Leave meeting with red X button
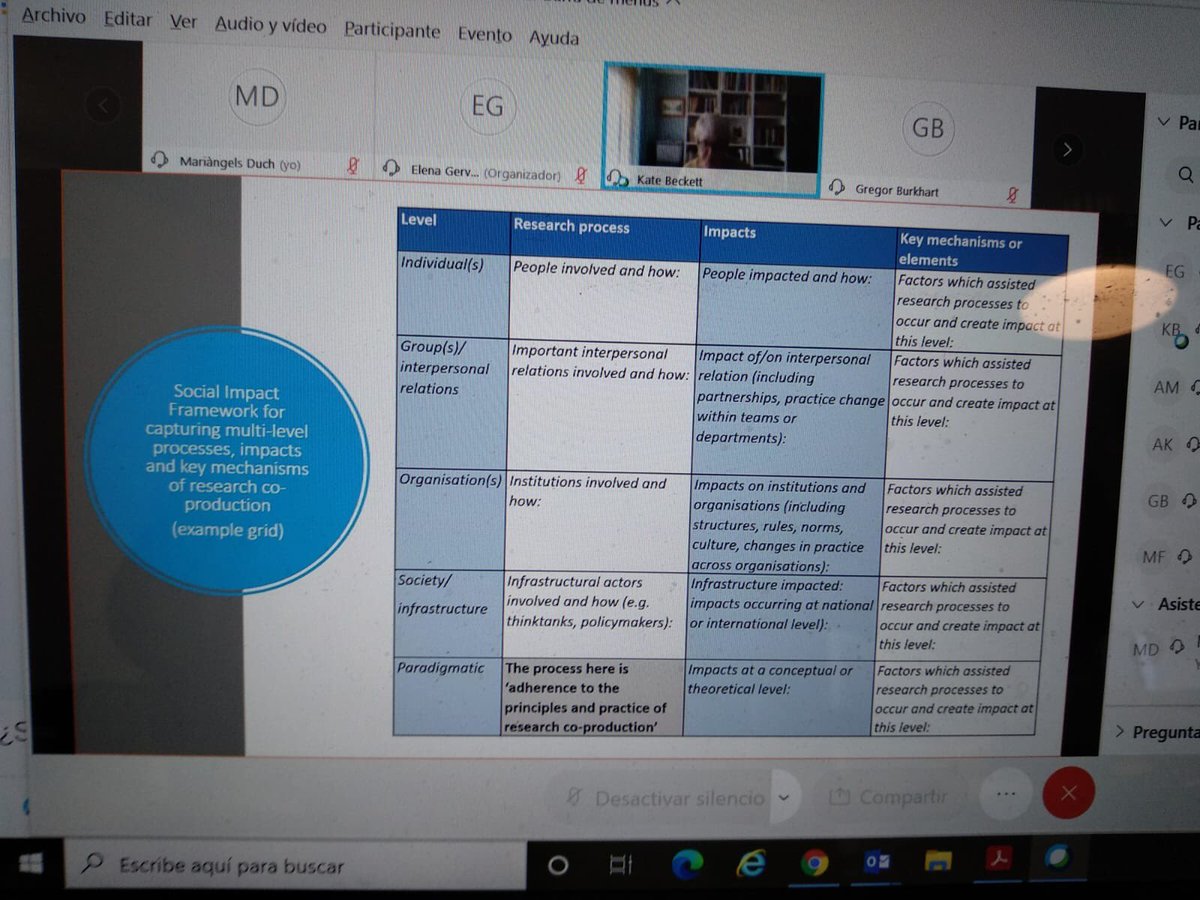The width and height of the screenshot is (1200, 900). tap(1068, 793)
